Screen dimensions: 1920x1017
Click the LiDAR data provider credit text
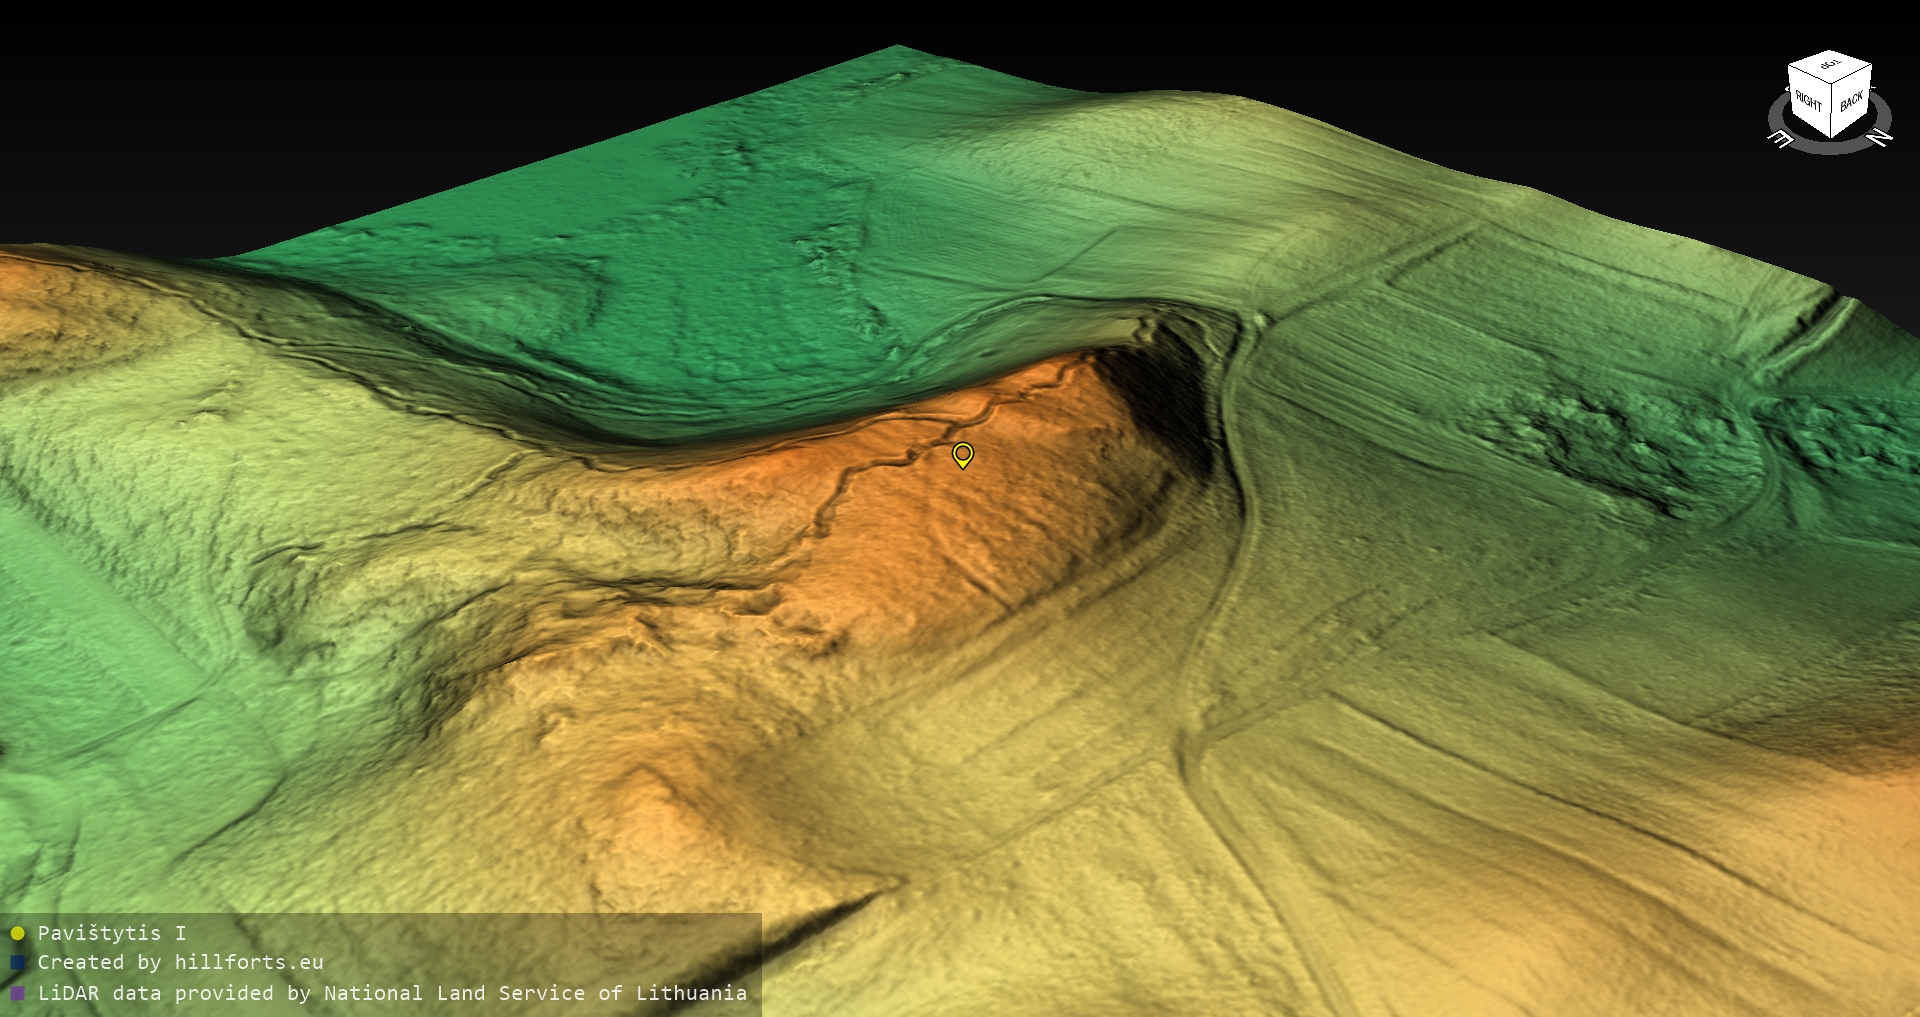pos(392,993)
